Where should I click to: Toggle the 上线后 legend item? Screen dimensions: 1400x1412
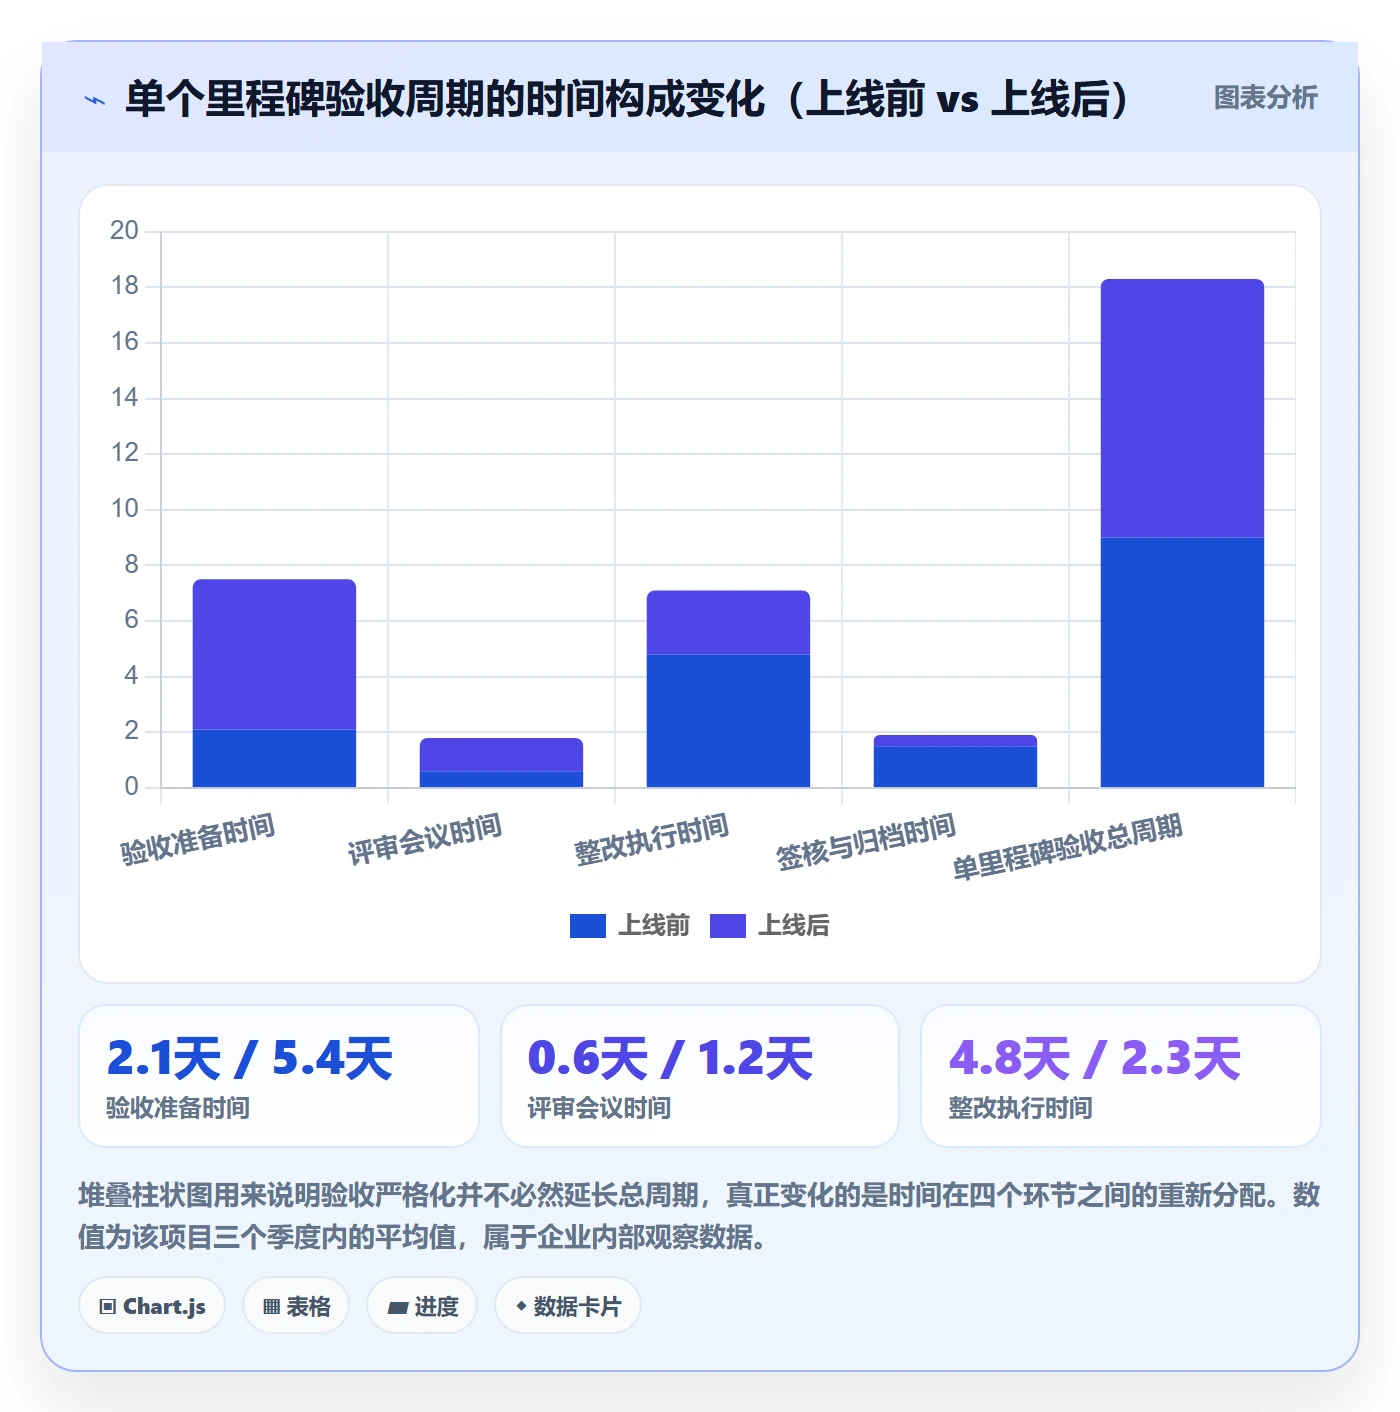[770, 926]
